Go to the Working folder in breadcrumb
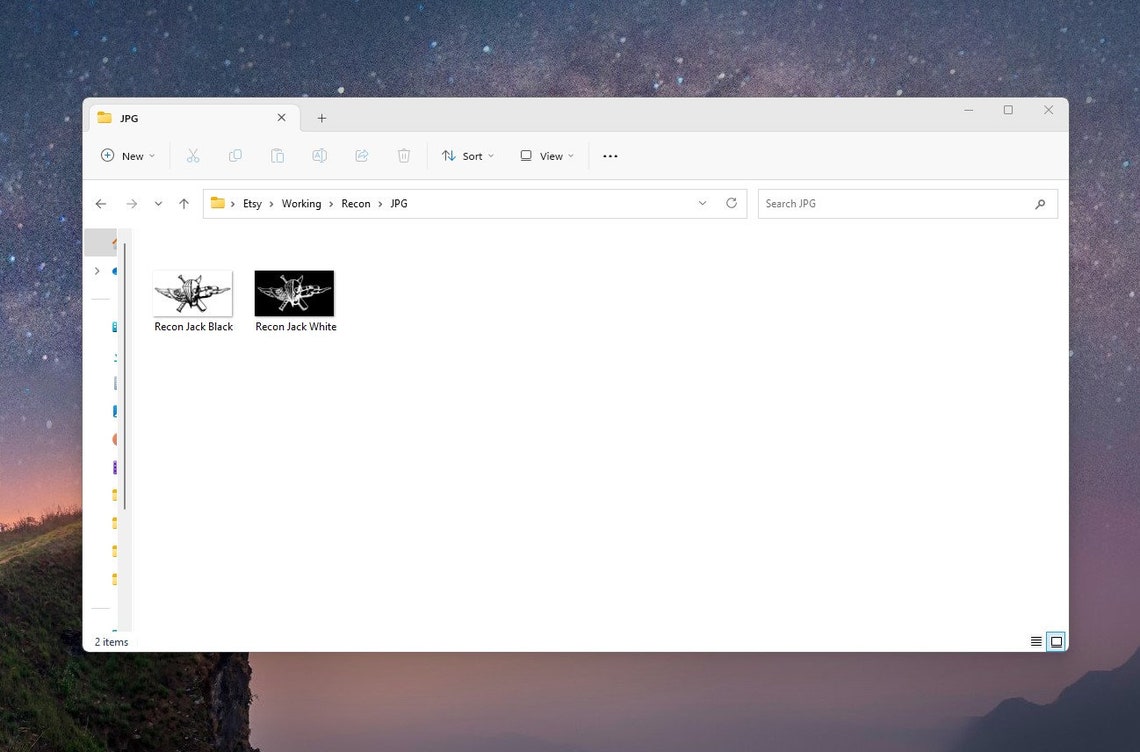1140x752 pixels. pyautogui.click(x=301, y=204)
